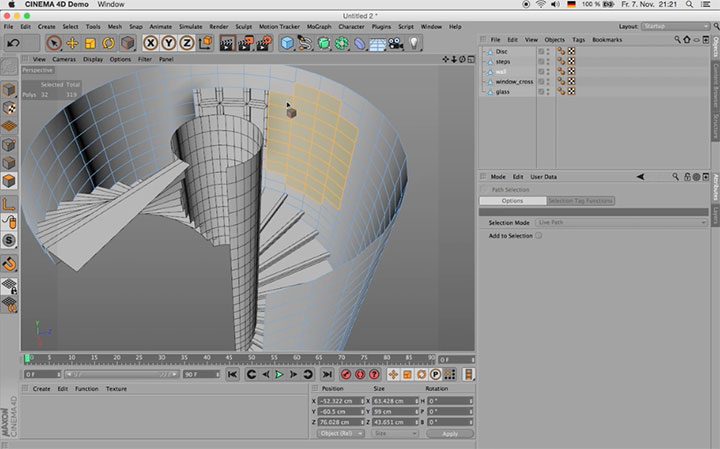Switch to Texture mode in left palette
The image size is (720, 449).
click(x=9, y=108)
